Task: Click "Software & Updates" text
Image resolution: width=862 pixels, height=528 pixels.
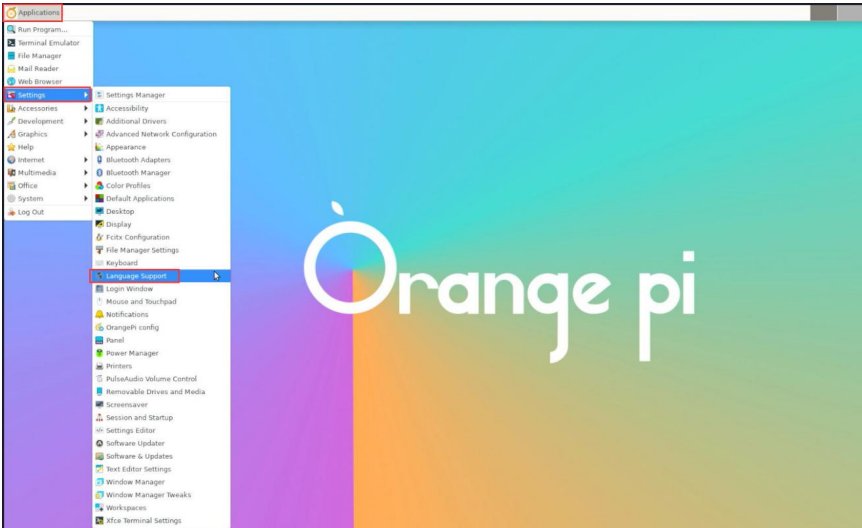Action: click(x=139, y=456)
